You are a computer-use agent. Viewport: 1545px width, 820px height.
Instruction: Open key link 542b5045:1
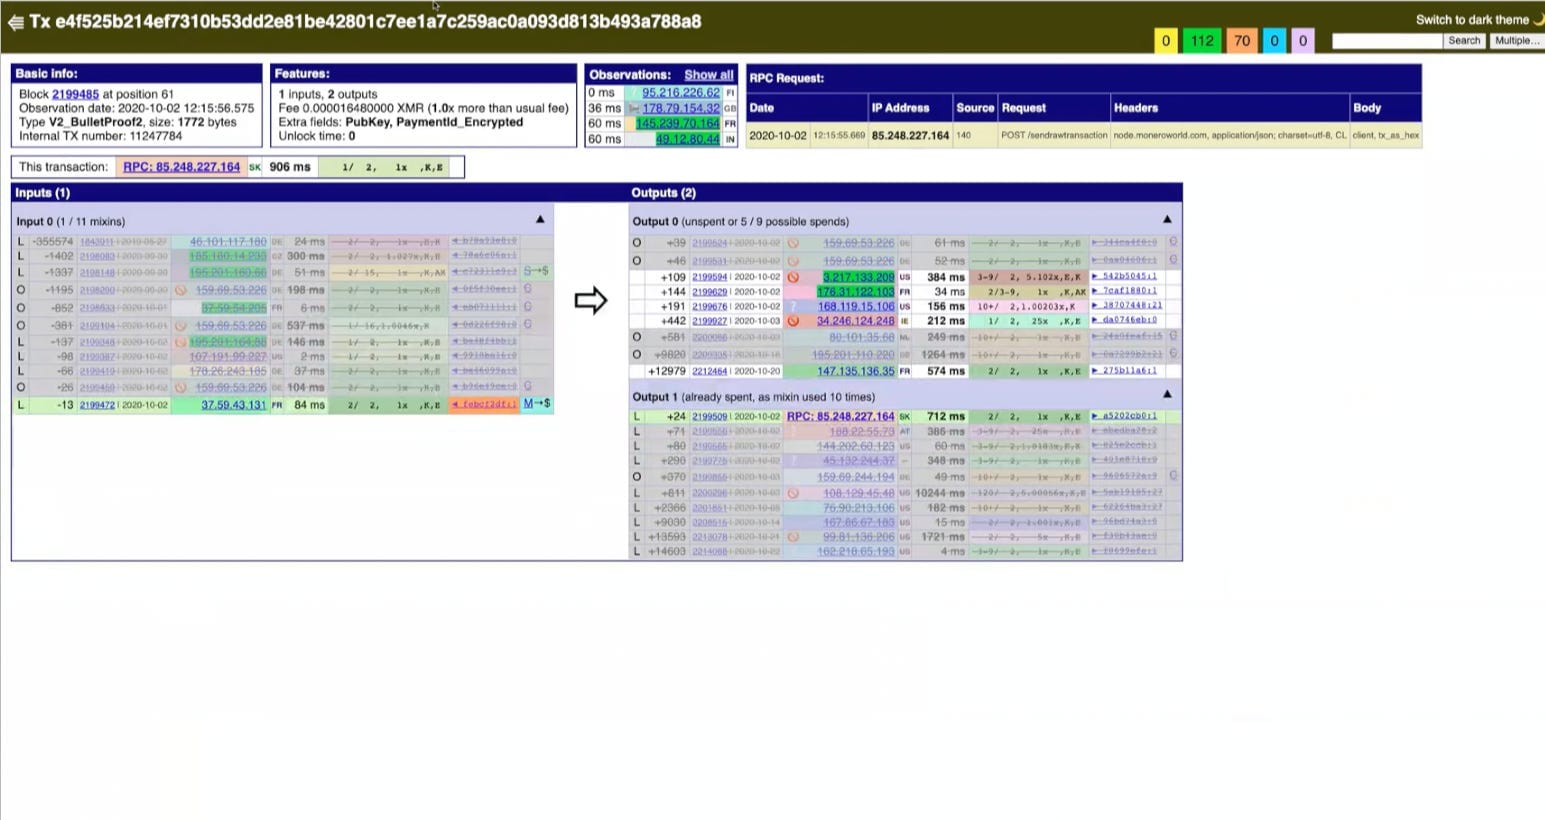pos(1124,276)
